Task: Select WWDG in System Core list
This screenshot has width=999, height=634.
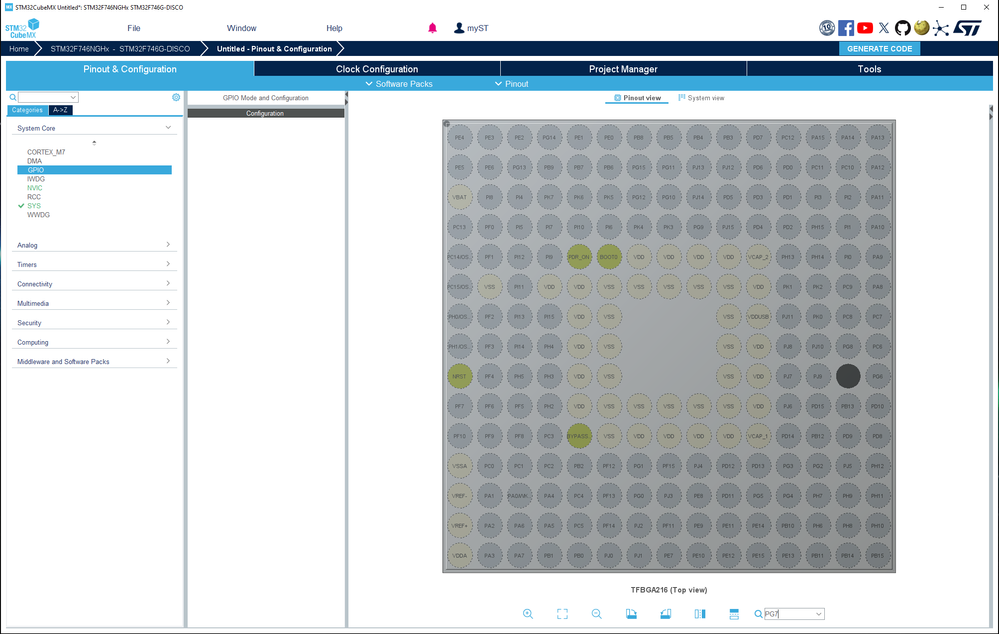Action: (38, 215)
